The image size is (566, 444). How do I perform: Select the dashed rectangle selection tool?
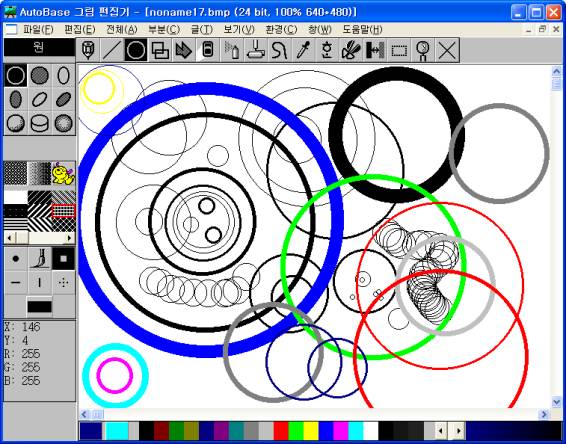click(x=399, y=50)
